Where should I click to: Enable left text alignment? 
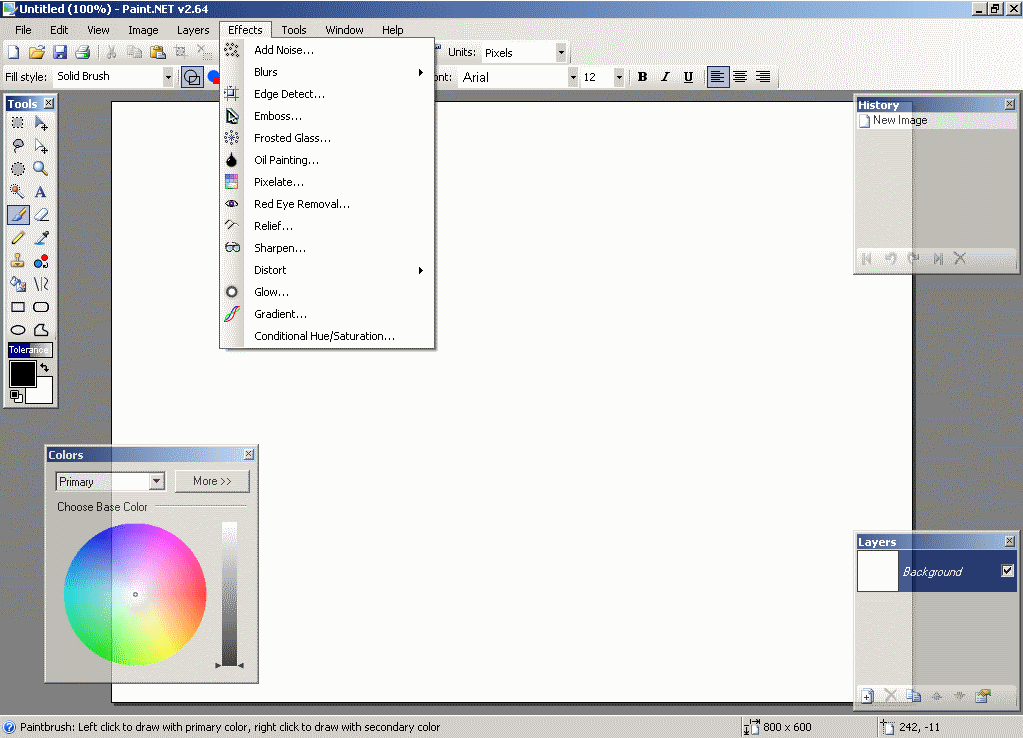[717, 77]
